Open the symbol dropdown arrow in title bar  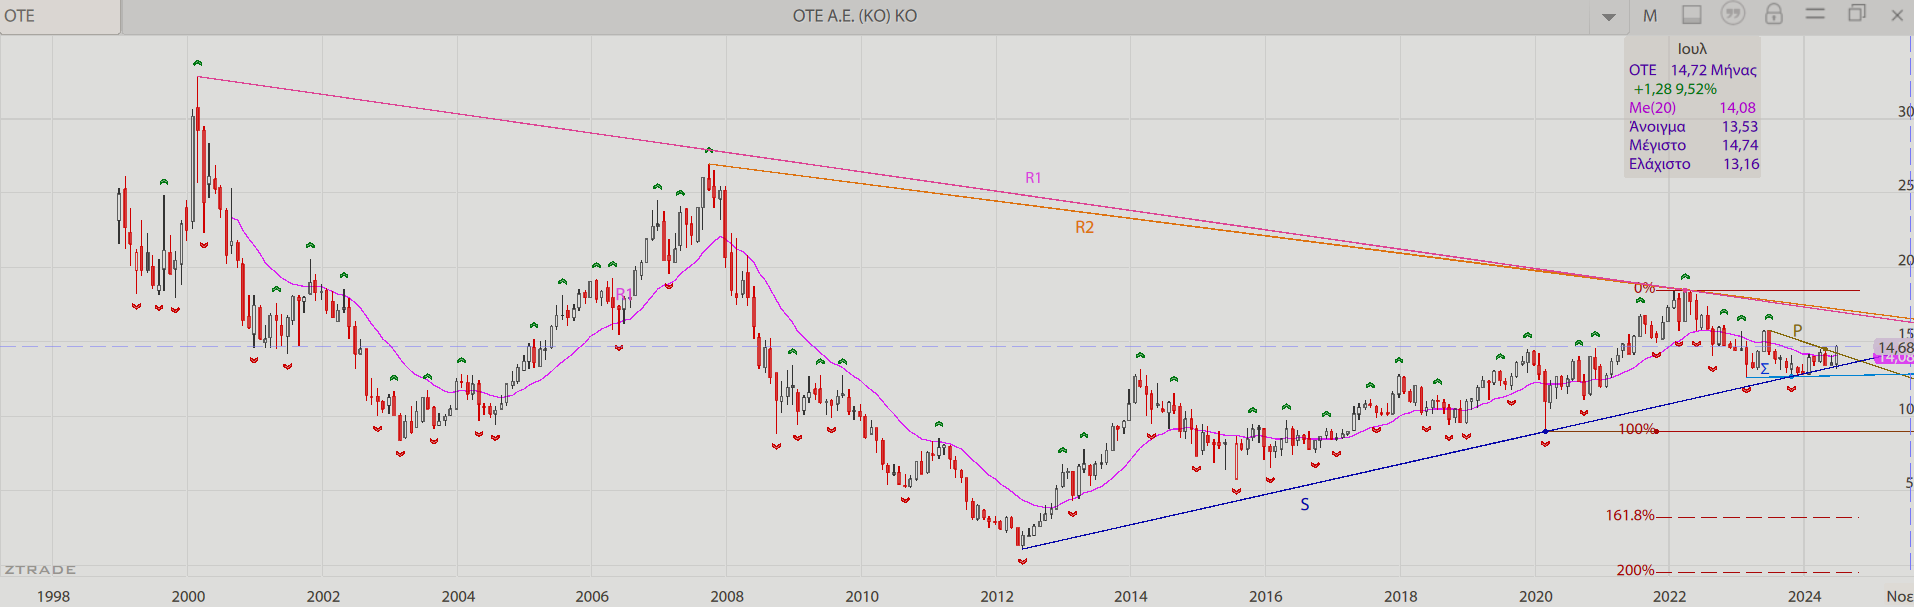1609,17
